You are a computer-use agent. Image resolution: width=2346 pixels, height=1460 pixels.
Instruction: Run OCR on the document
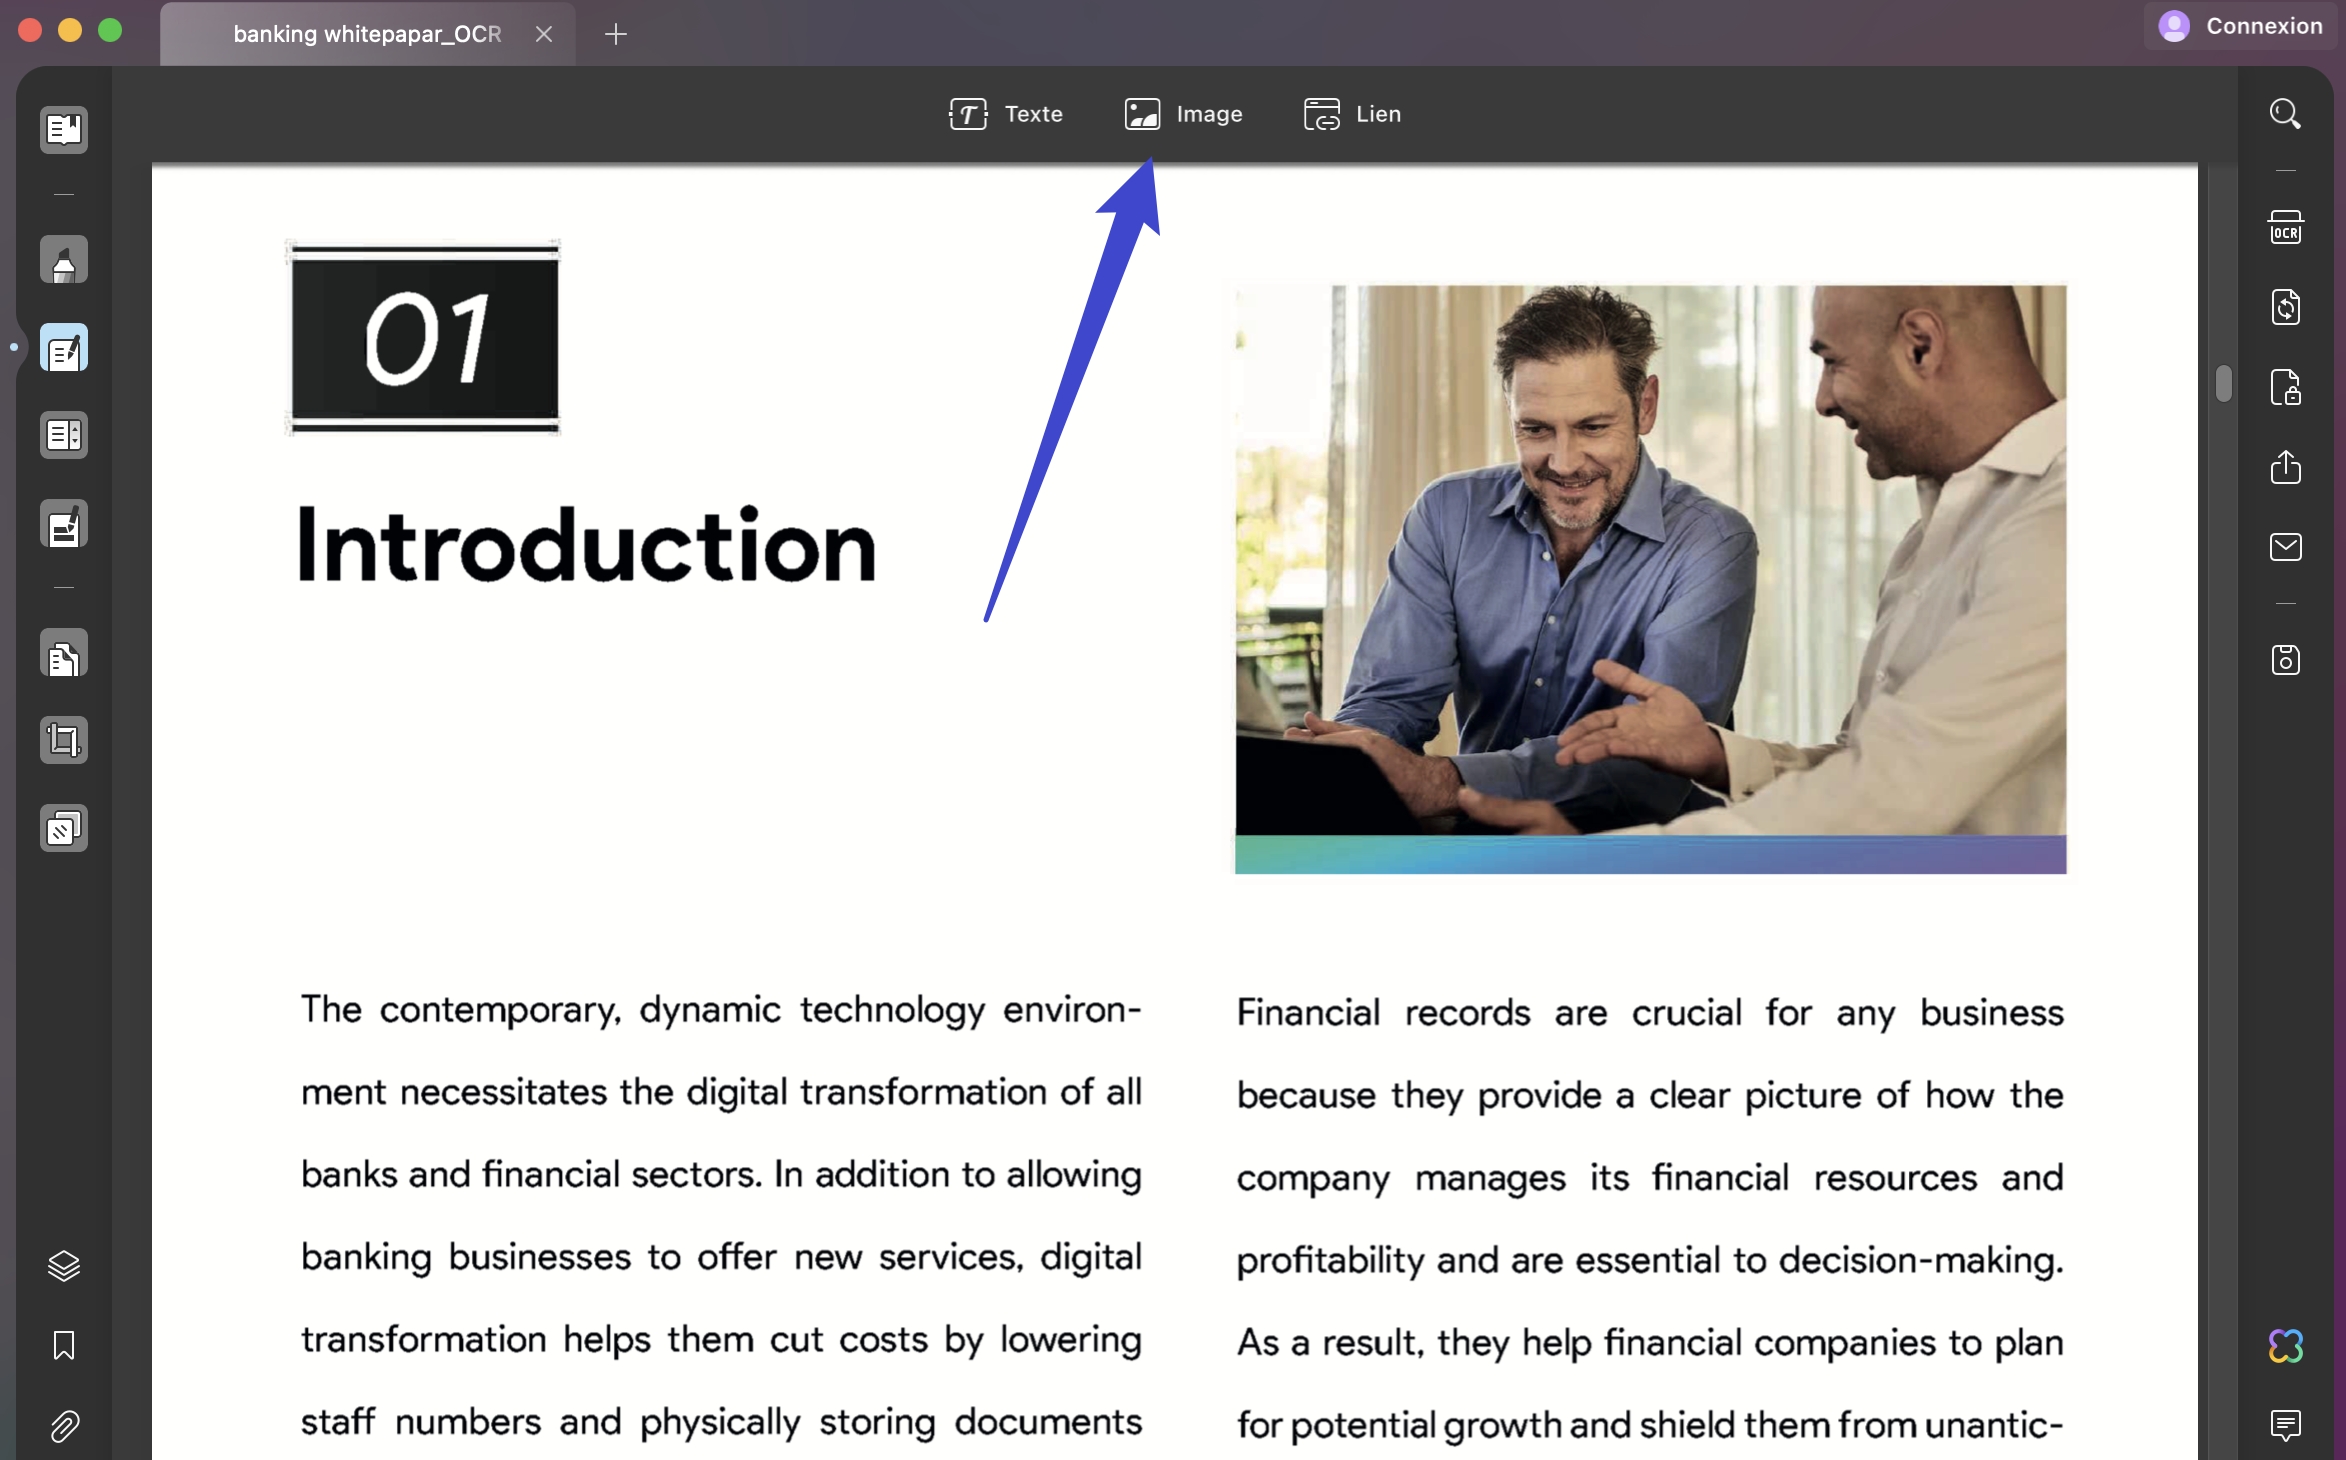[x=2286, y=226]
